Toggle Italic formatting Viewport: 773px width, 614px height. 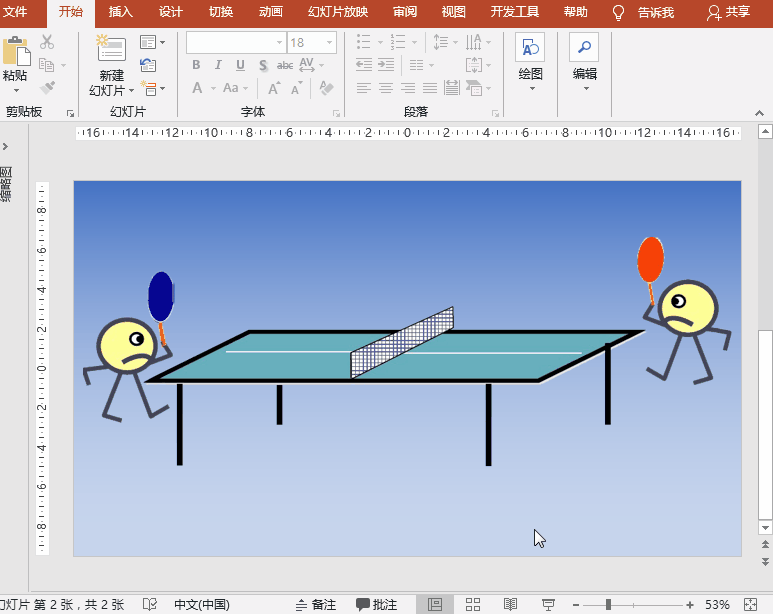click(218, 65)
